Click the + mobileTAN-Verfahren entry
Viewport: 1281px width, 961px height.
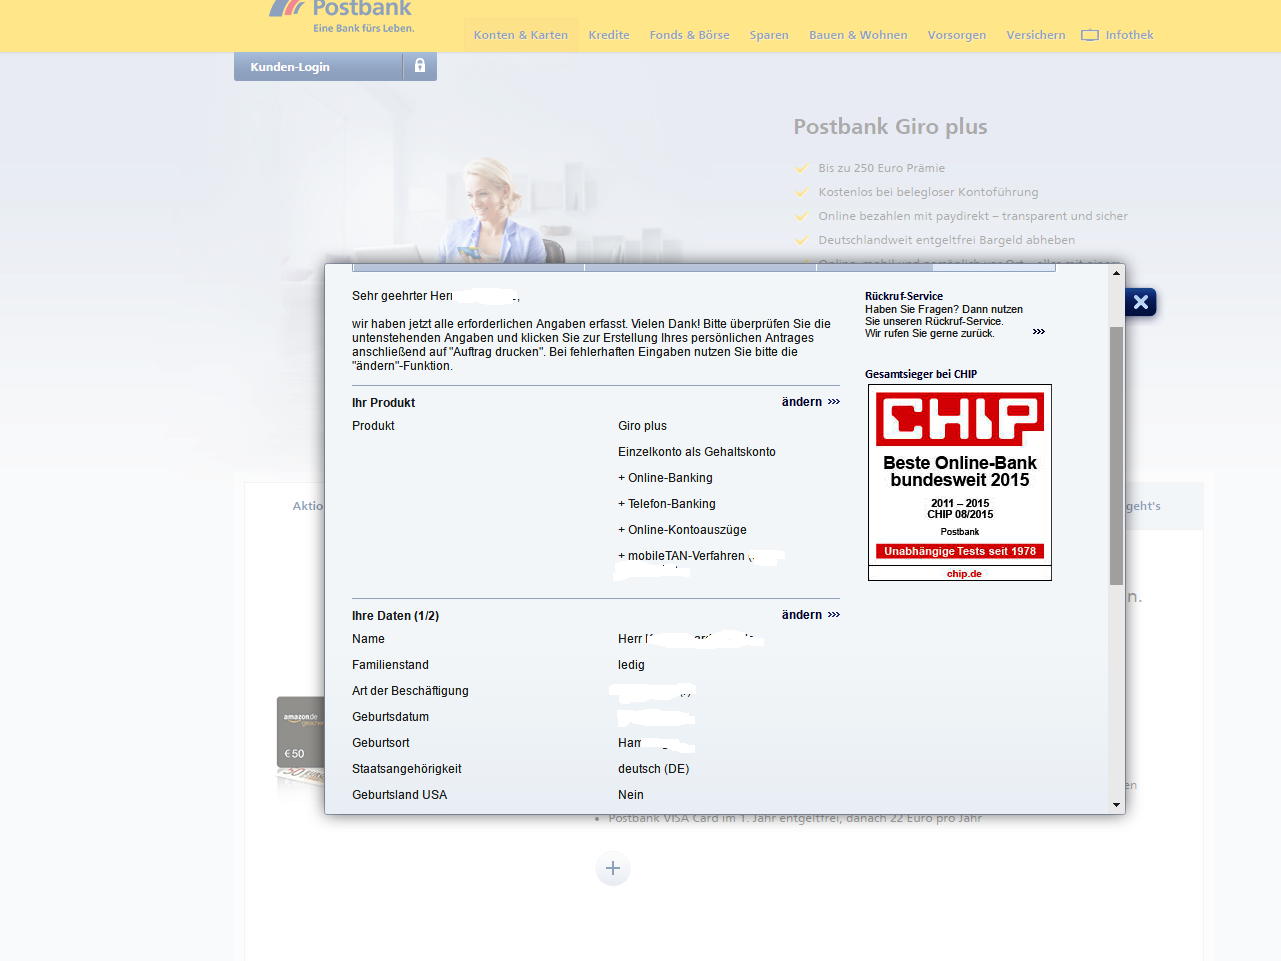(681, 556)
